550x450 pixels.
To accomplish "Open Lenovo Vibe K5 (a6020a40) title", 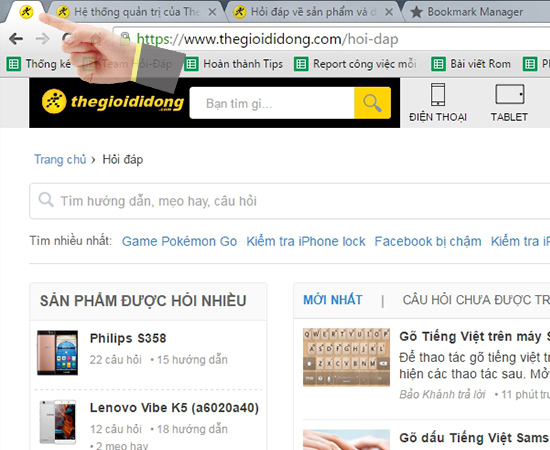I will [174, 408].
